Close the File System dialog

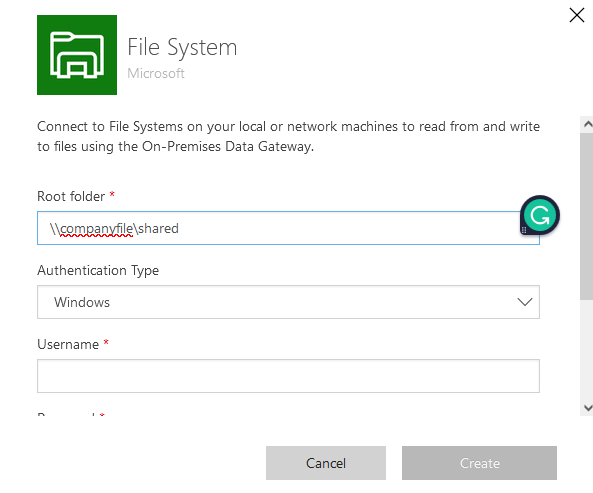click(577, 16)
